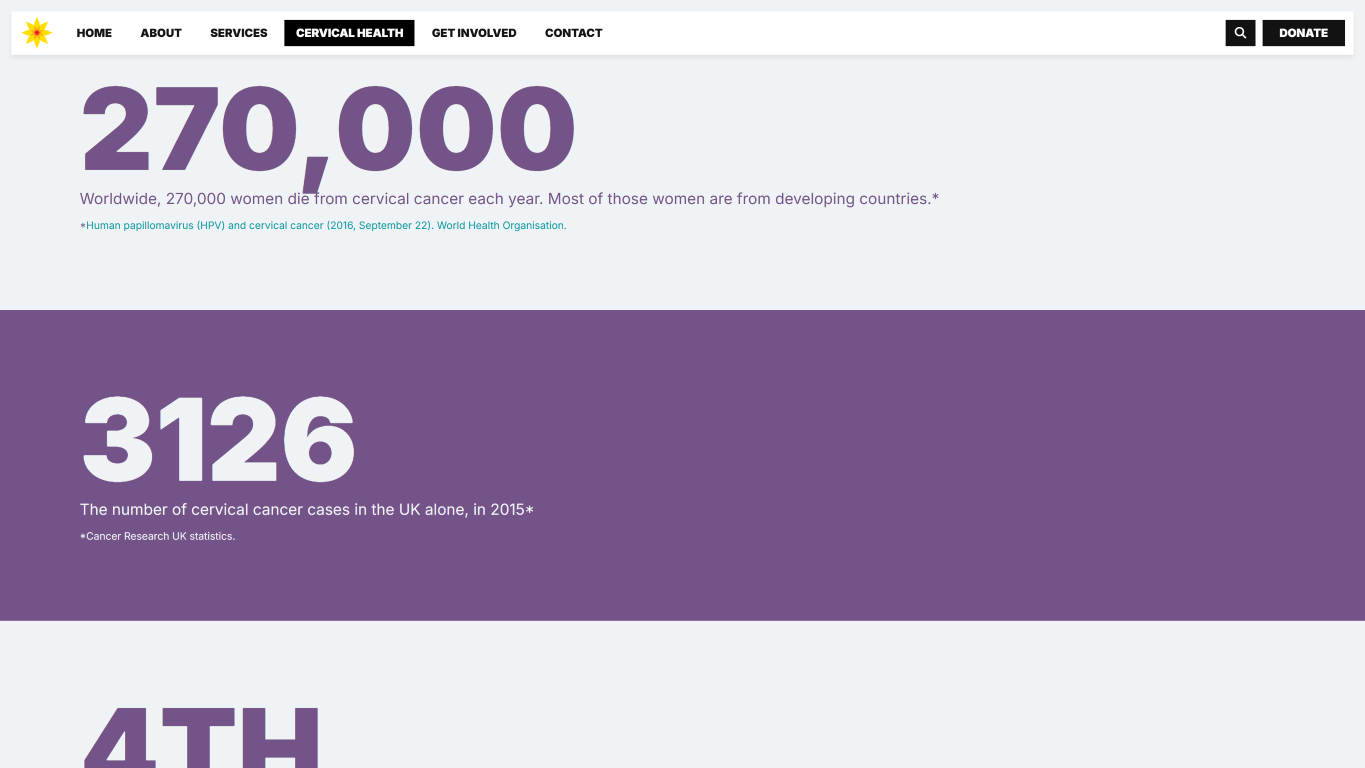Viewport: 1365px width, 768px height.
Task: Click the asterisk before 'Cancer Research UK'
Action: coord(83,537)
